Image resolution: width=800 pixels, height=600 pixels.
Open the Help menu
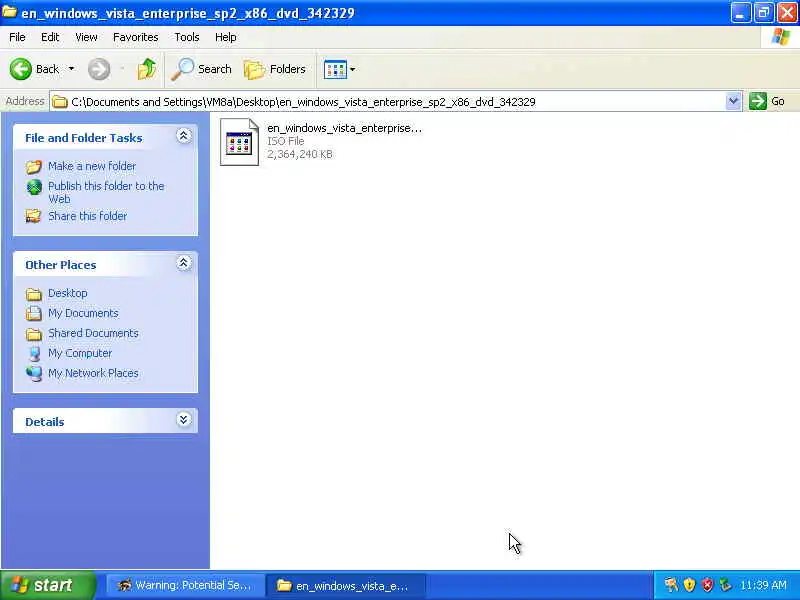click(225, 37)
